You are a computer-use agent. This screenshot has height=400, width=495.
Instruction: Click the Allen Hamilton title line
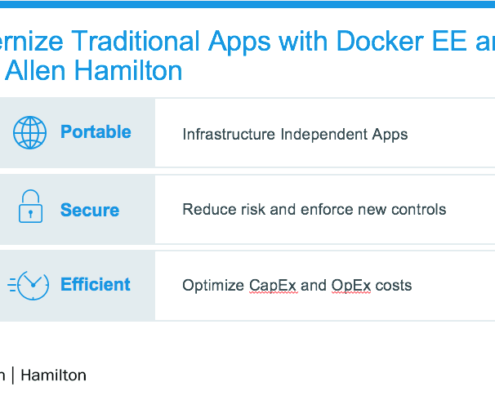coord(91,71)
